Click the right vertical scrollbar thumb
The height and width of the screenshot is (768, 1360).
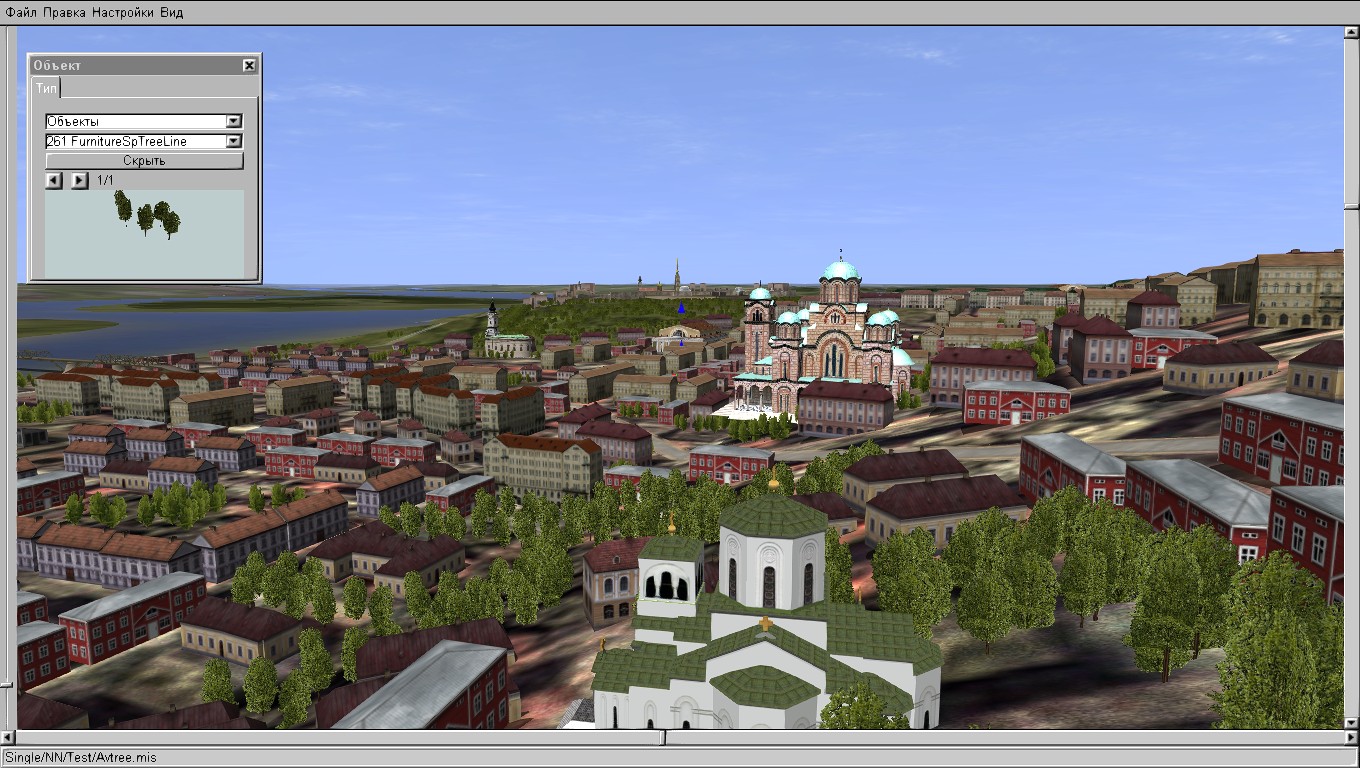coord(1351,206)
